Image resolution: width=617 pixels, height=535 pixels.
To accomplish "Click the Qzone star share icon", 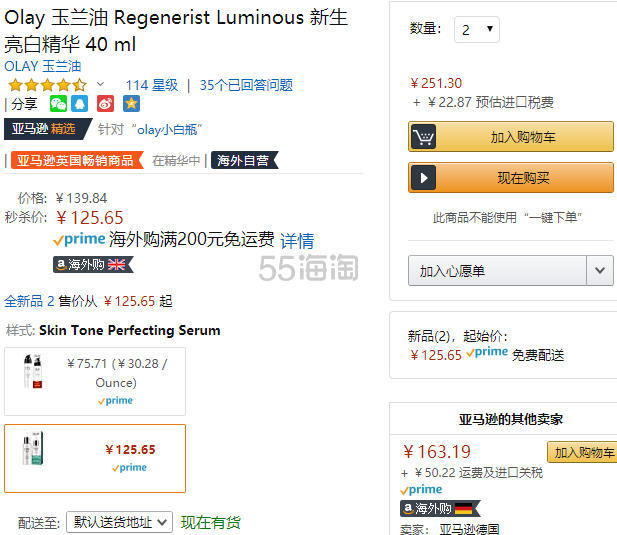I will 131,104.
